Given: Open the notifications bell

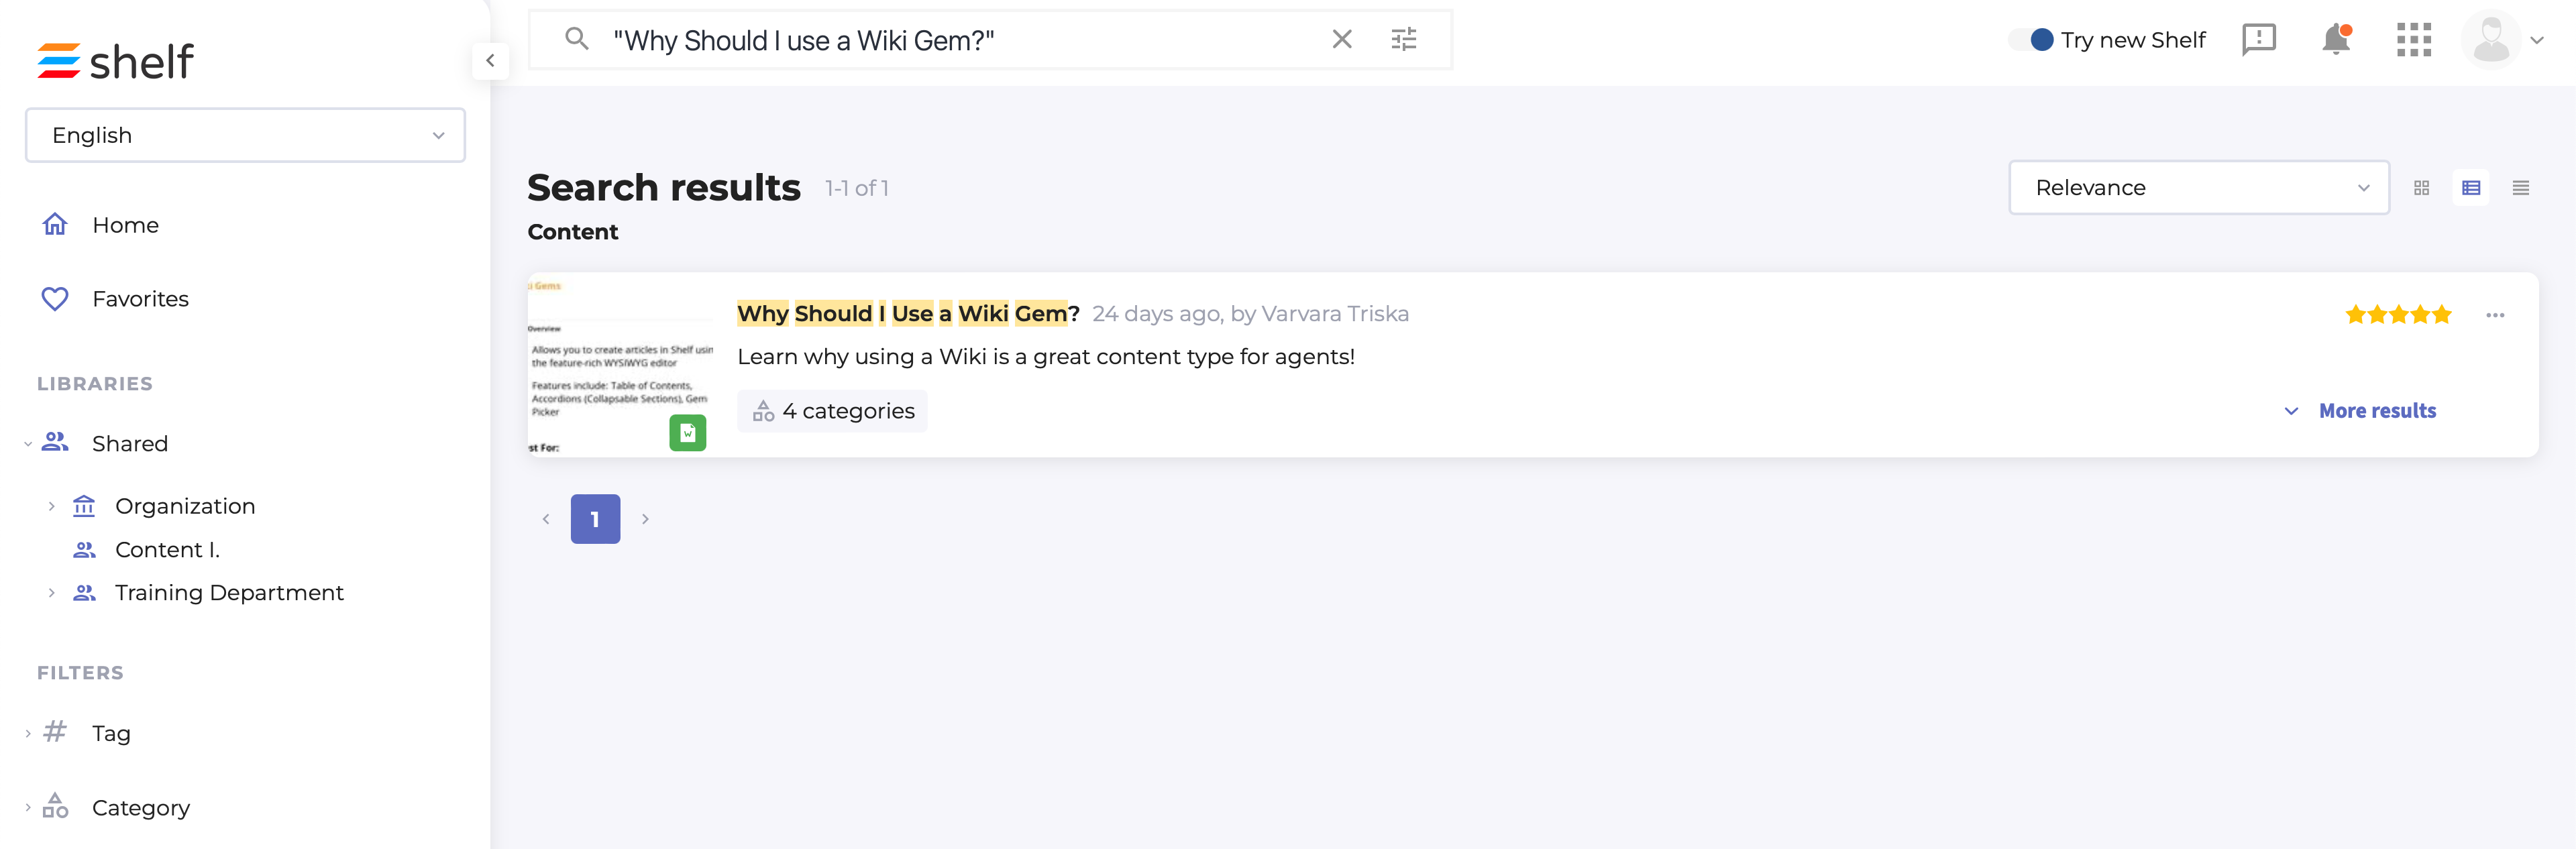Looking at the screenshot, I should [x=2336, y=40].
